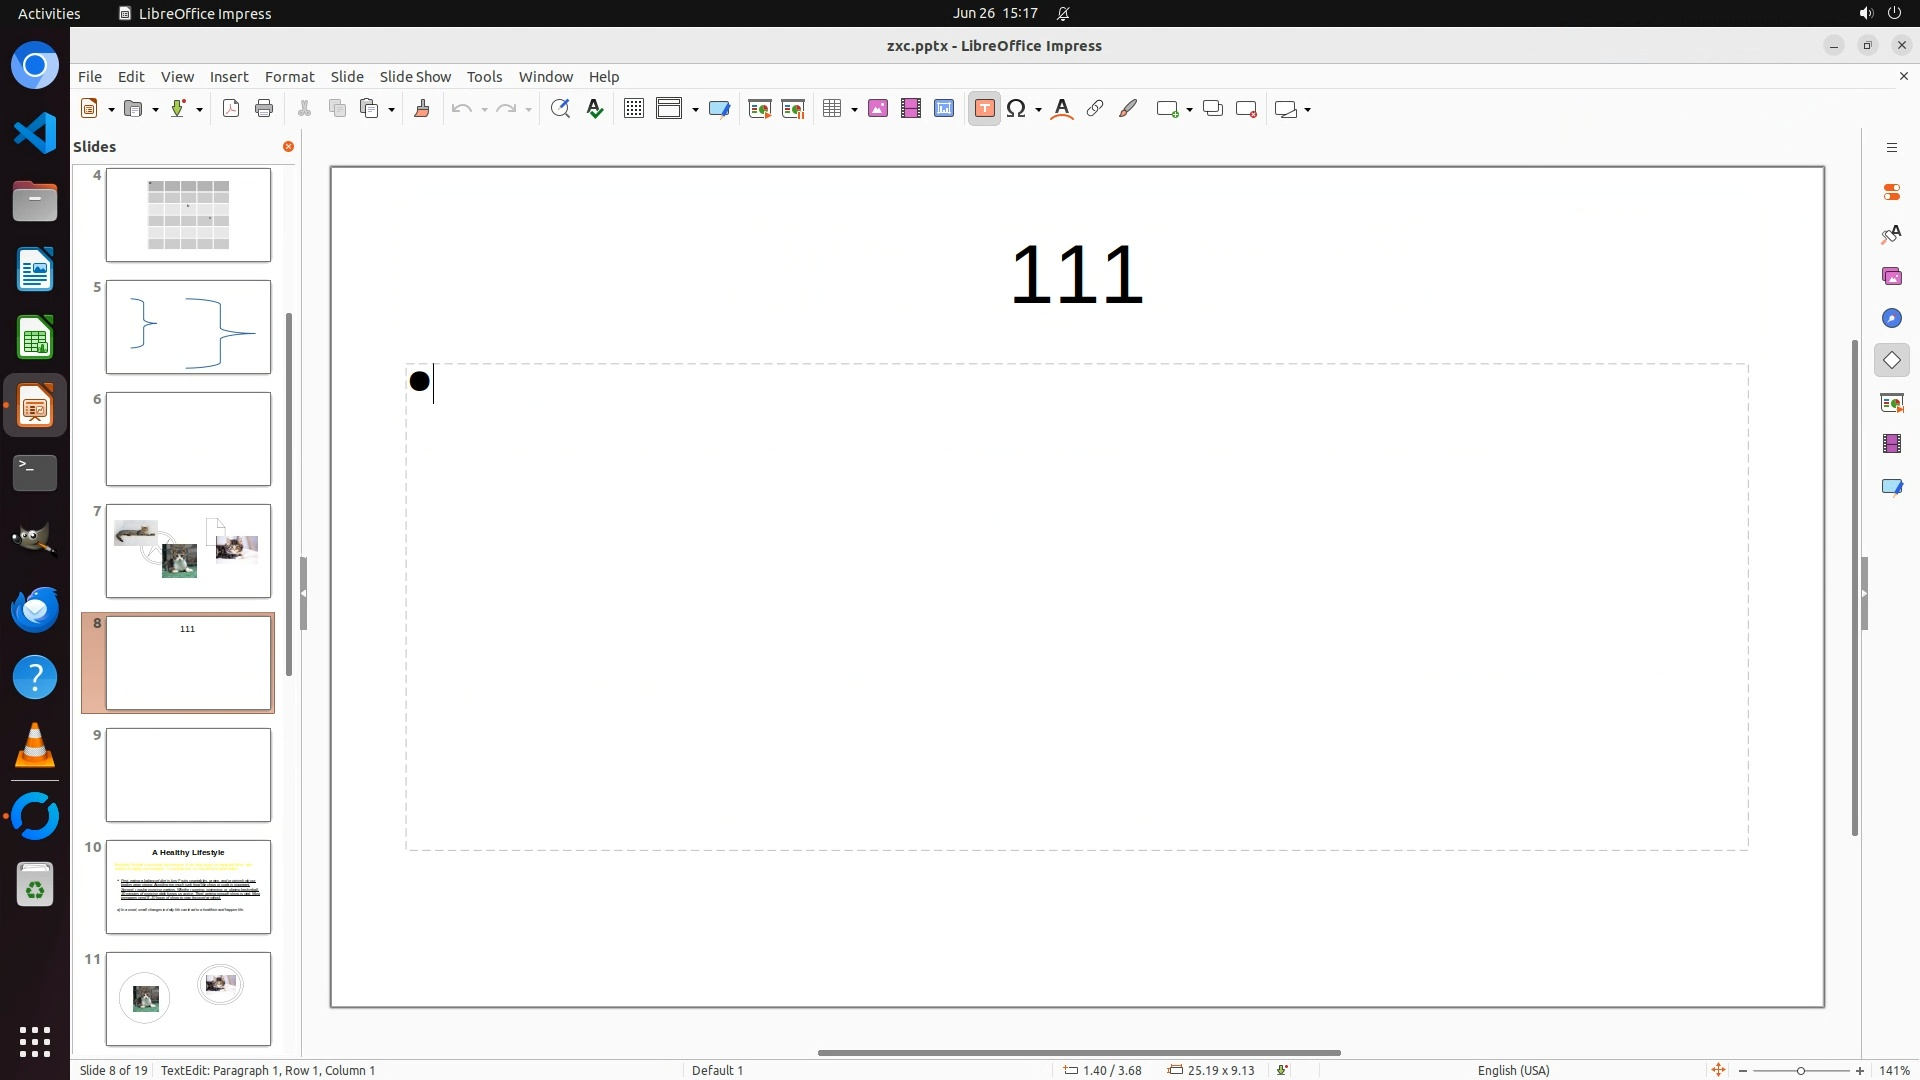
Task: Toggle Insert Text Box tool
Action: 984,109
